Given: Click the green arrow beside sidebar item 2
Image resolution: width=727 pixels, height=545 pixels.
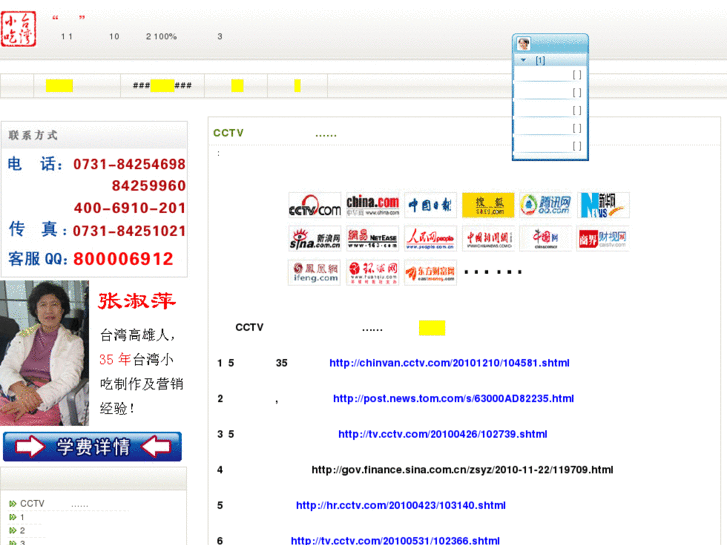Looking at the screenshot, I should click(x=13, y=530).
